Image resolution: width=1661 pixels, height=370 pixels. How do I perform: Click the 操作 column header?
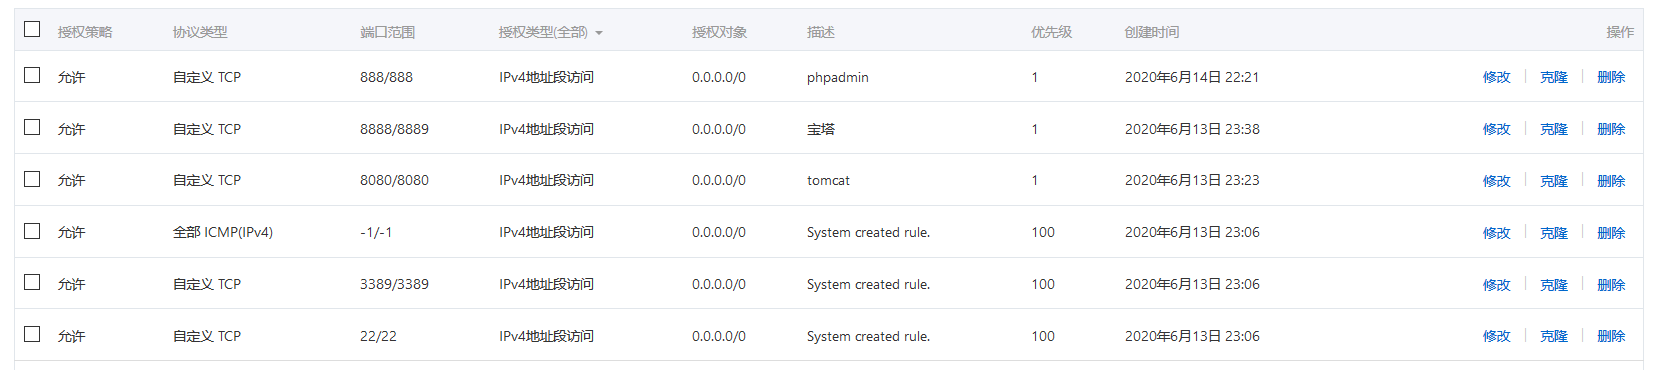(1620, 32)
